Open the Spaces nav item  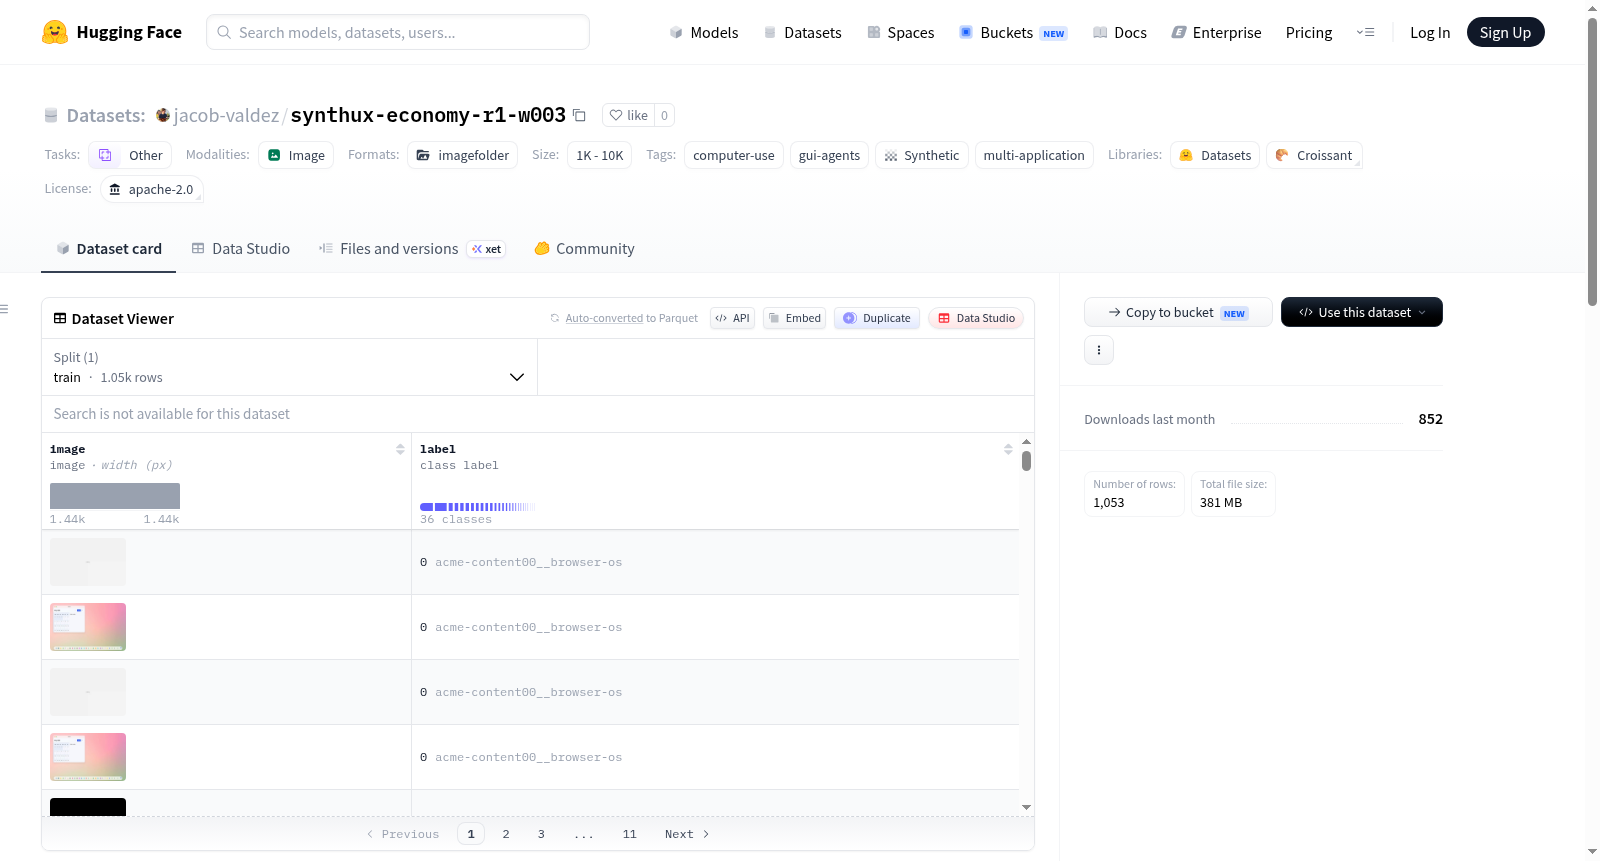[x=901, y=32]
